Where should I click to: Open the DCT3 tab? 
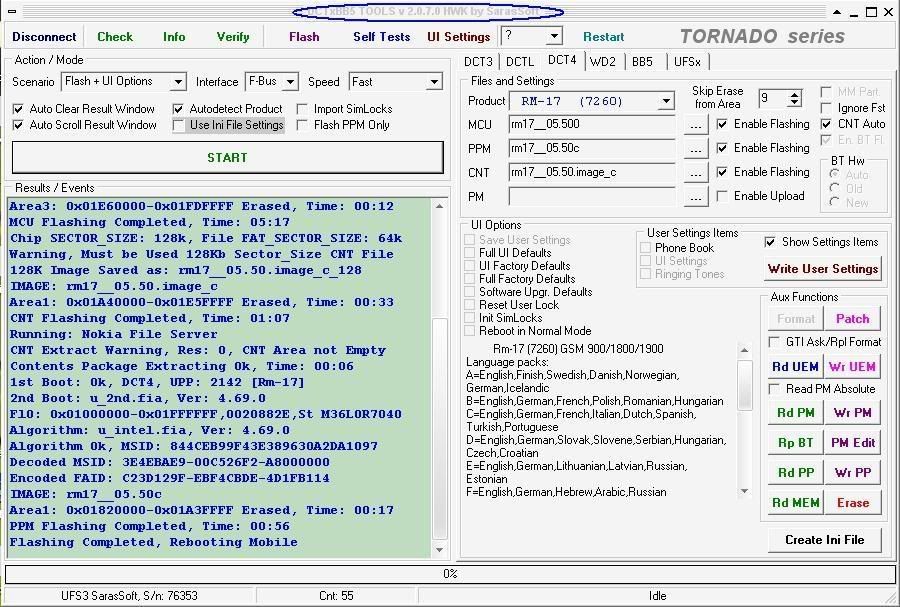pyautogui.click(x=479, y=61)
